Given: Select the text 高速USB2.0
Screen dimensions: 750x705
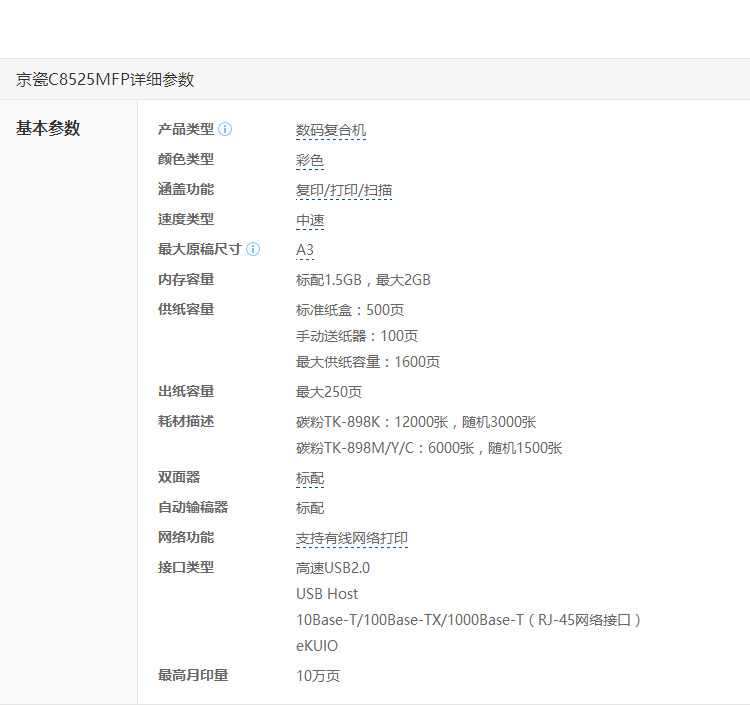Looking at the screenshot, I should click(333, 568).
